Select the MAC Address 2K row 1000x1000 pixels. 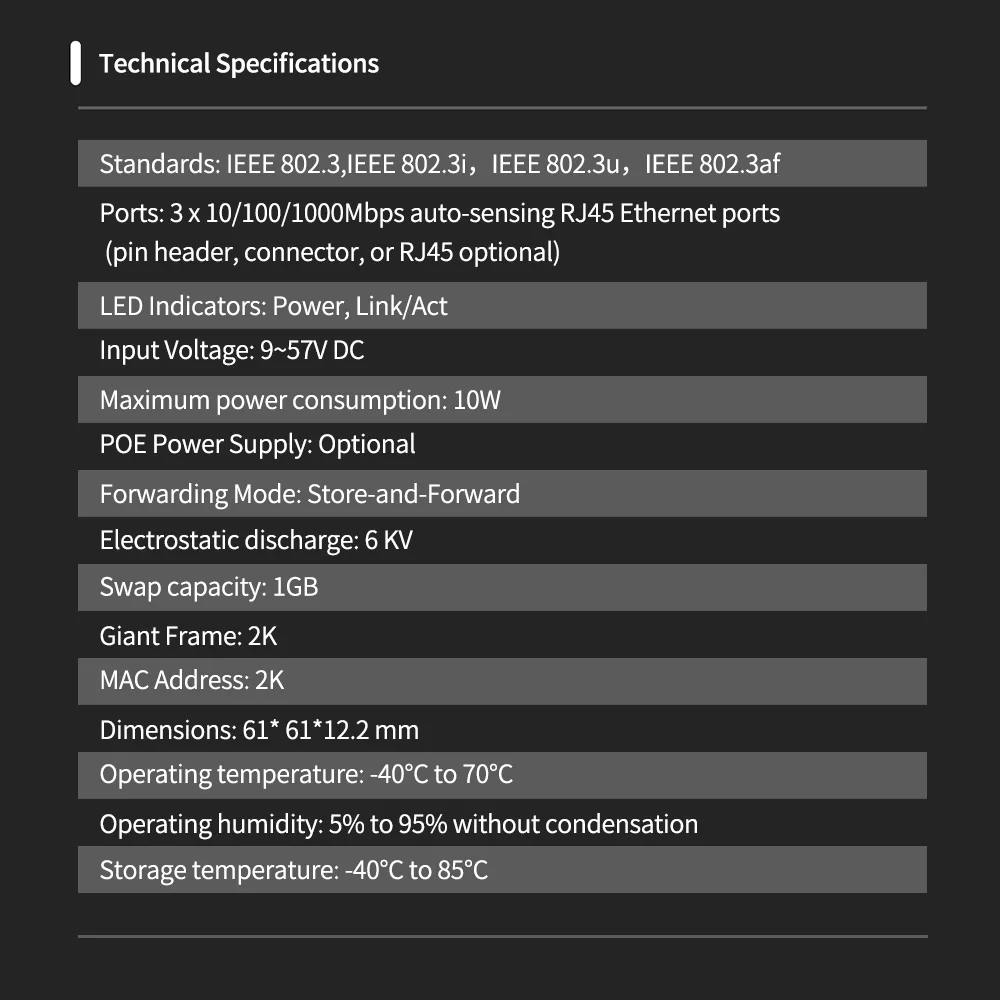pyautogui.click(x=502, y=681)
